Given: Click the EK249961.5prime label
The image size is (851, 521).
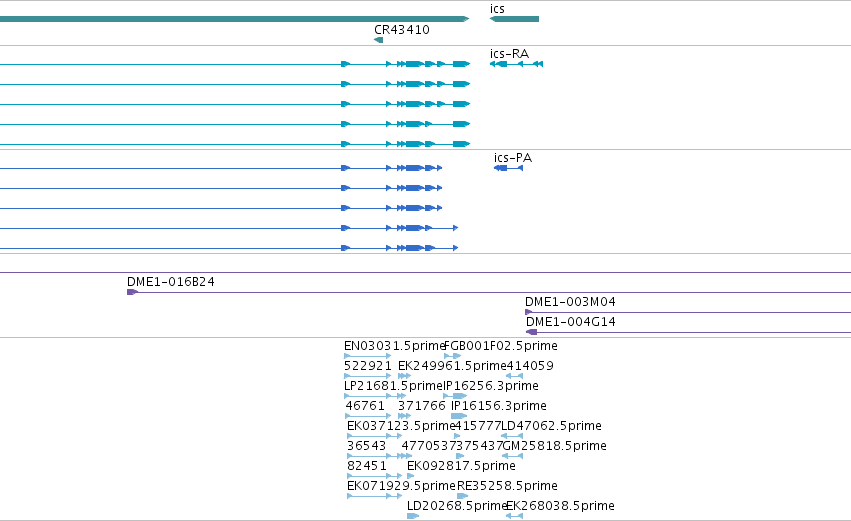Looking at the screenshot, I should coord(452,366).
